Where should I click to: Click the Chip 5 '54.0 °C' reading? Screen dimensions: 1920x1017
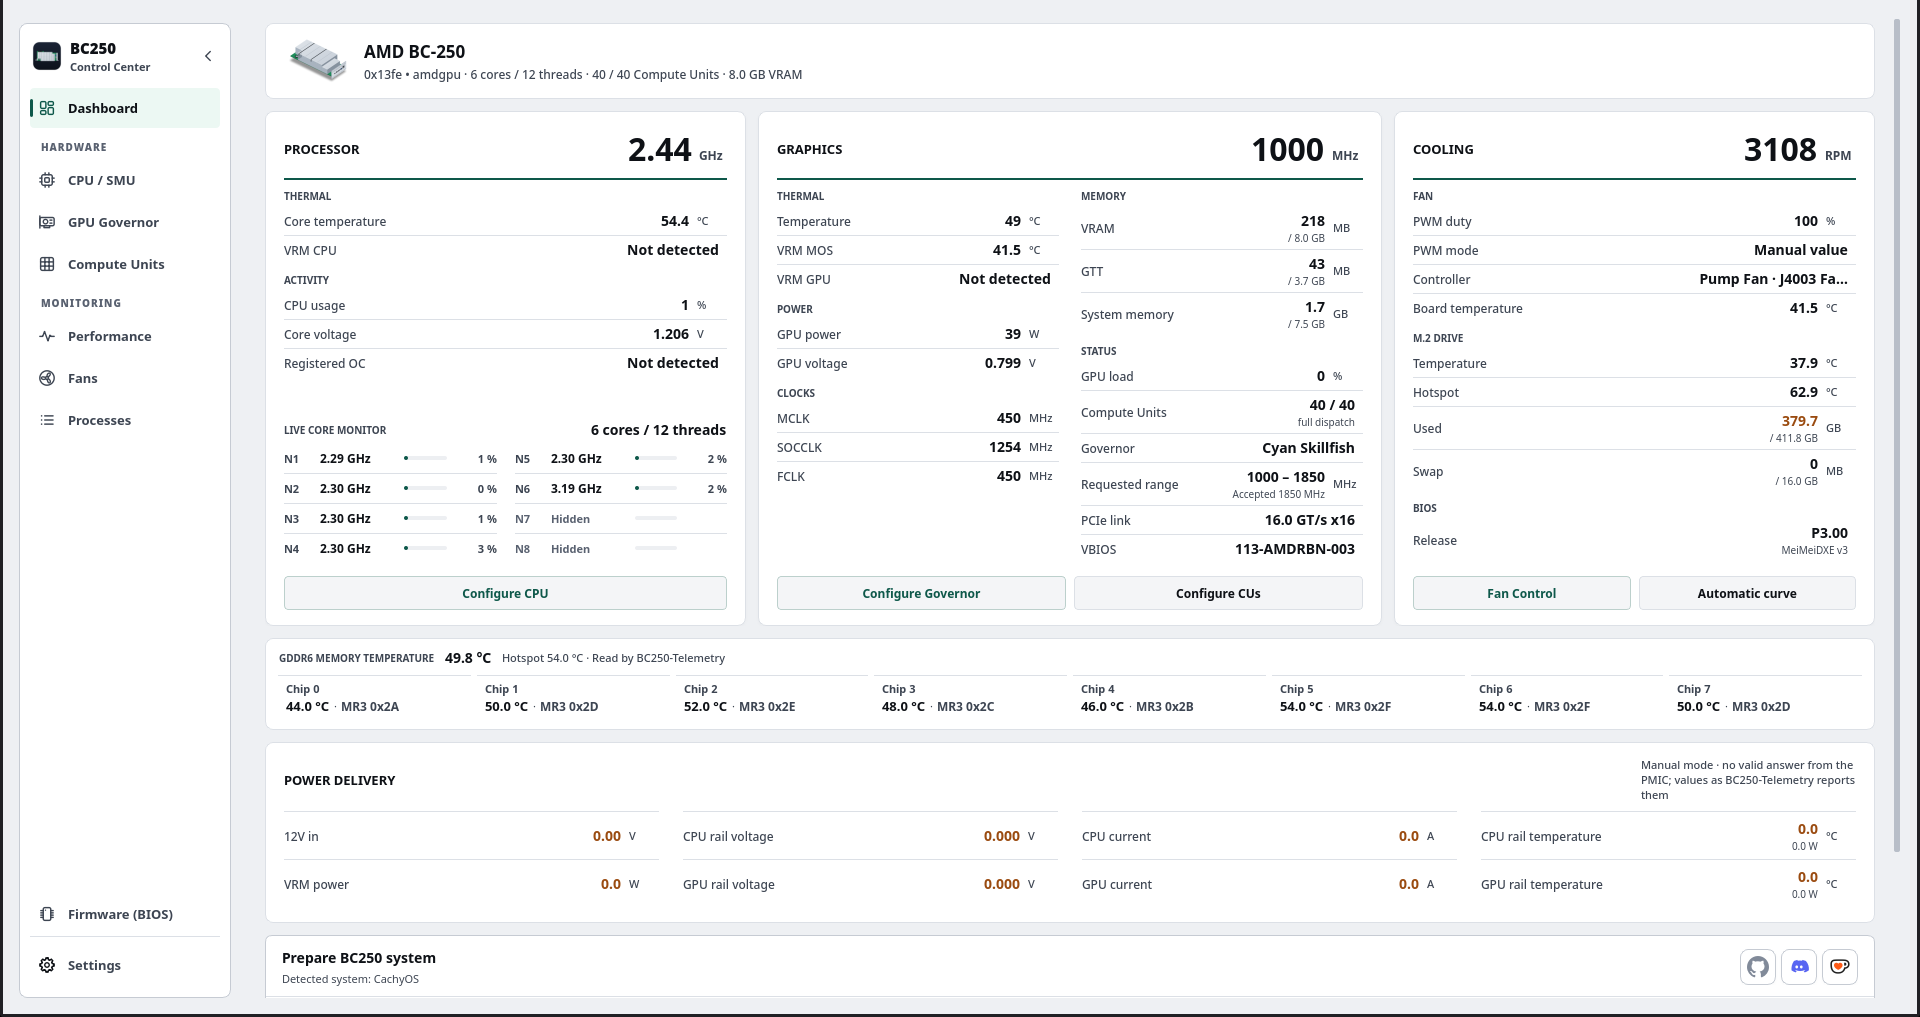tap(1301, 706)
